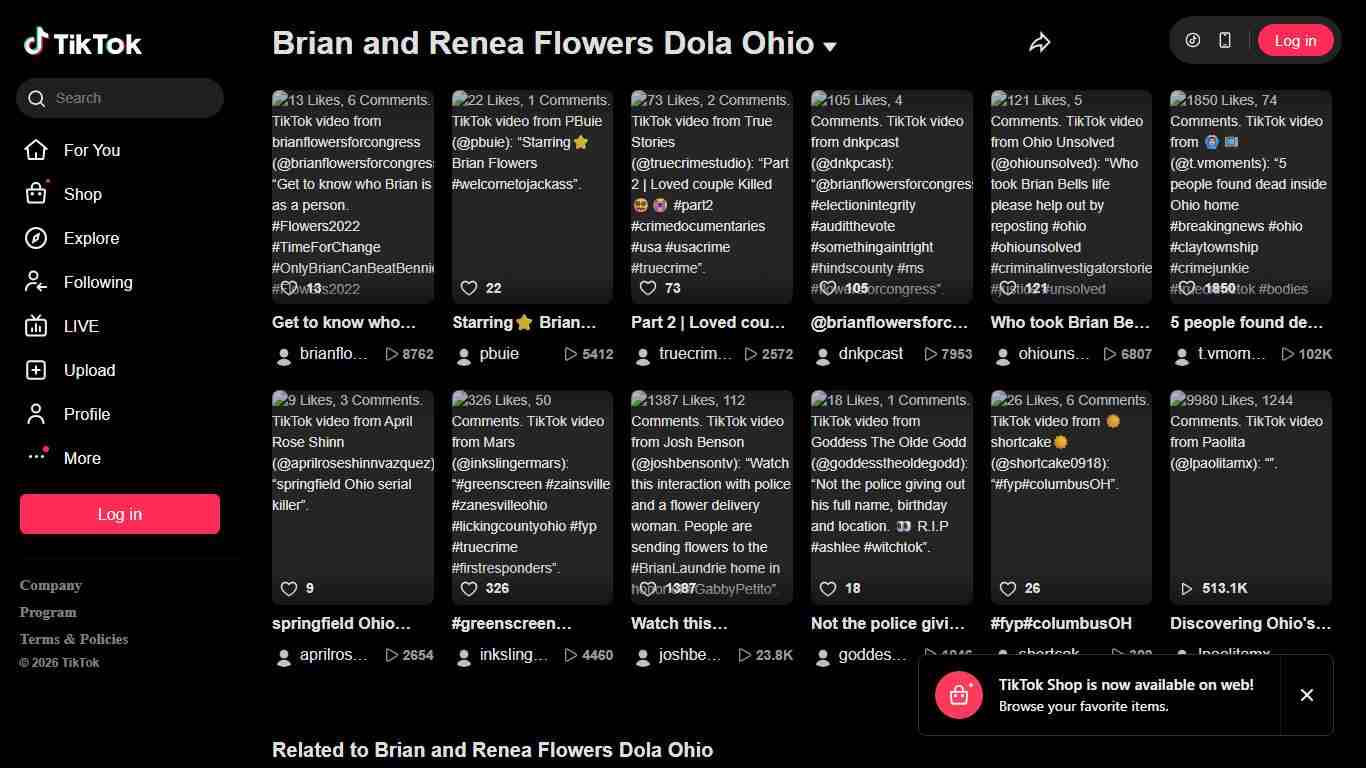Click the Company footer link
Viewport: 1366px width, 768px height.
point(50,585)
